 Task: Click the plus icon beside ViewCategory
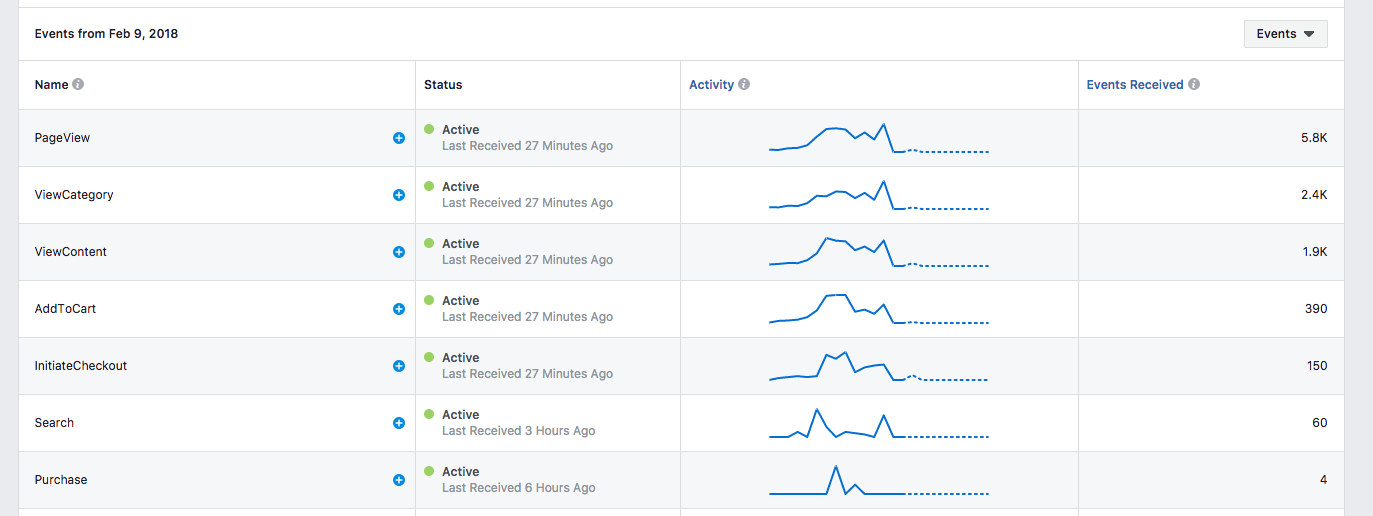coord(399,195)
